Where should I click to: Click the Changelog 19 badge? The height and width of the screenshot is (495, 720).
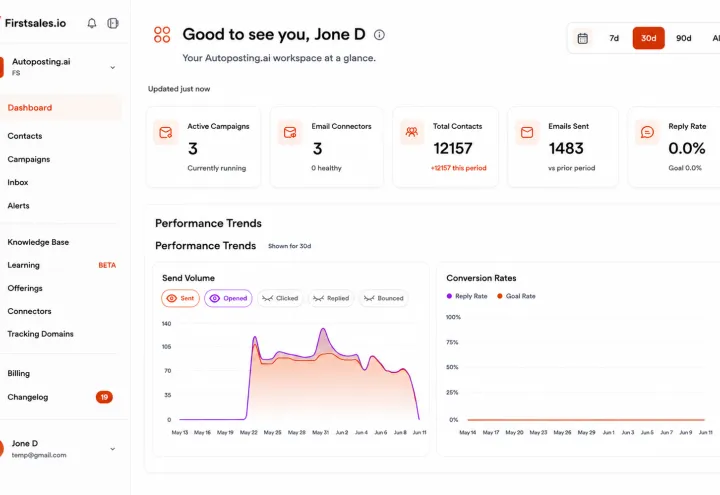pos(104,397)
